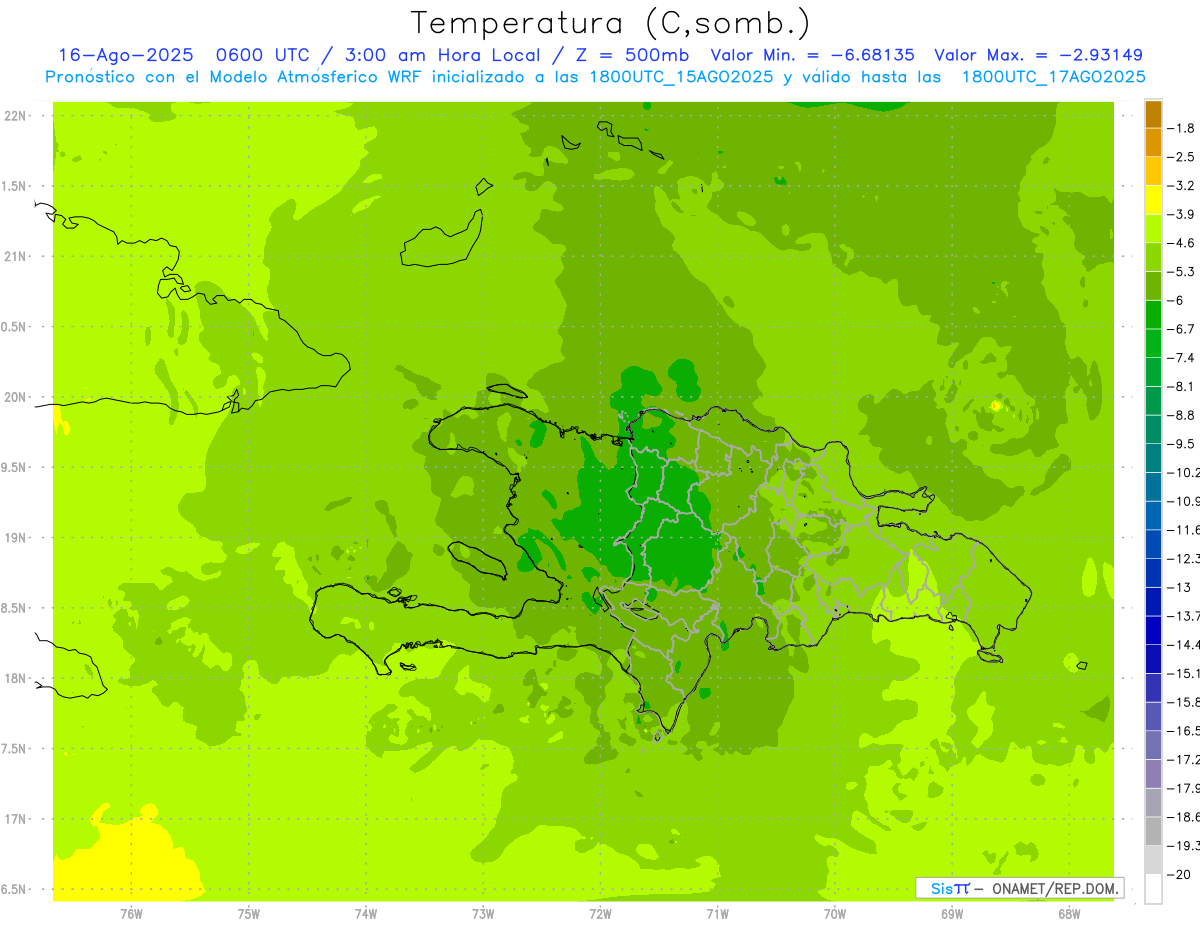Click the '-1.8' legend value
Image resolution: width=1200 pixels, height=927 pixels.
click(x=1183, y=128)
